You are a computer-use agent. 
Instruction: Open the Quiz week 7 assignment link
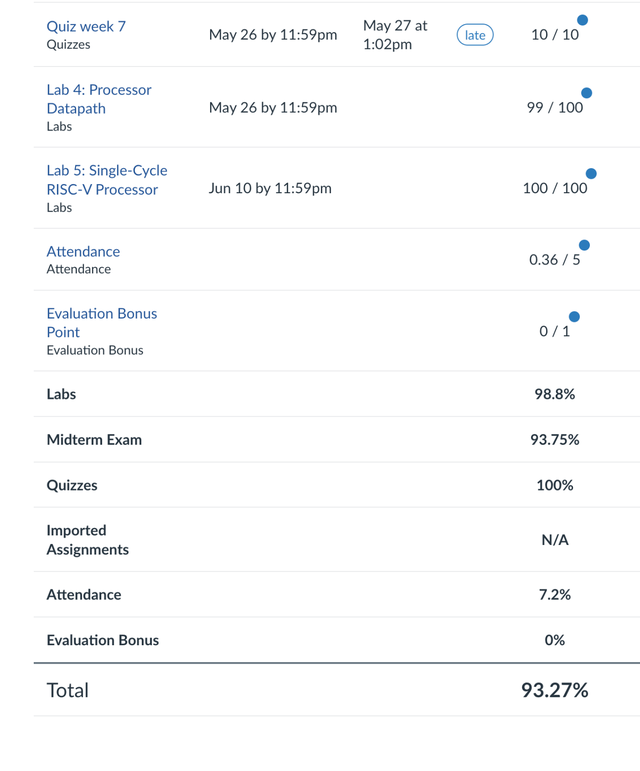point(86,26)
